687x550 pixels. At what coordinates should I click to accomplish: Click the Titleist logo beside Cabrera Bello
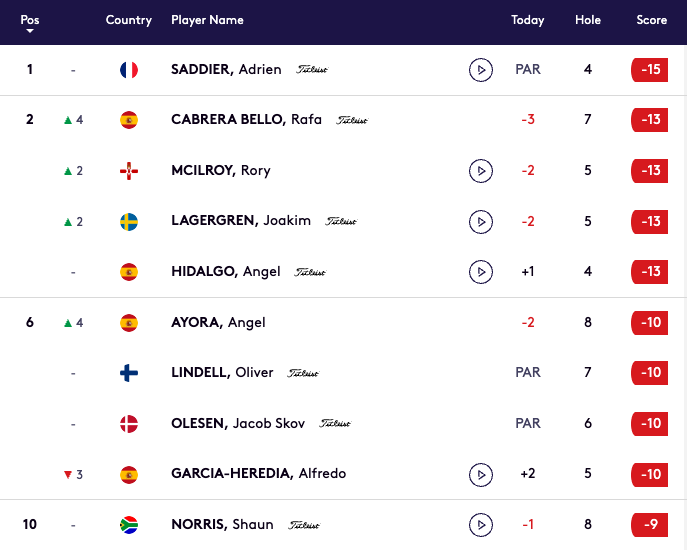352,120
